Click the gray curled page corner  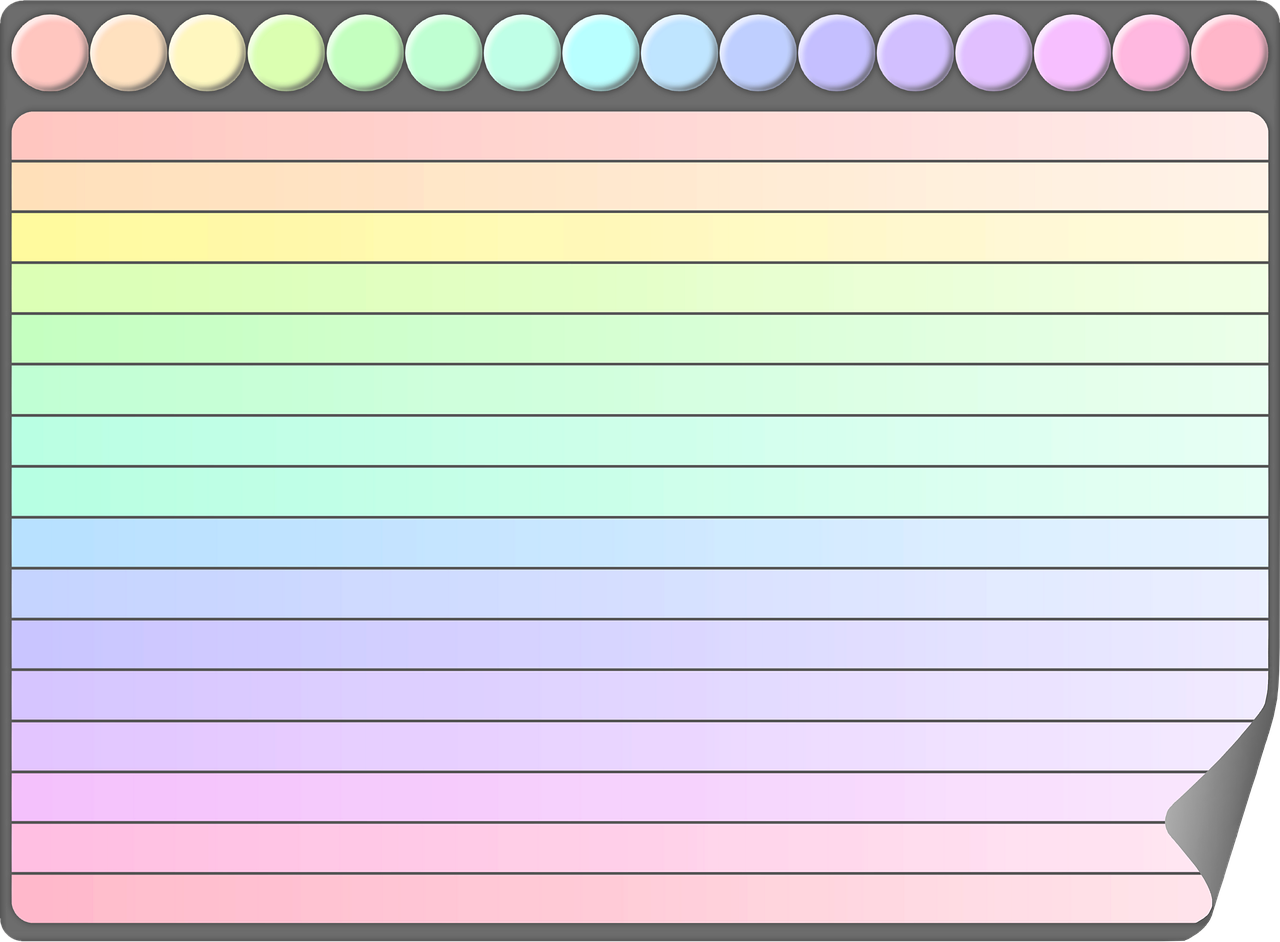[1218, 810]
